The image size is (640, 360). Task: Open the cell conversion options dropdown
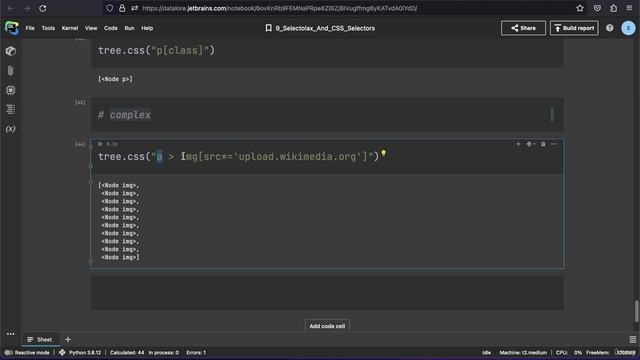pos(531,144)
